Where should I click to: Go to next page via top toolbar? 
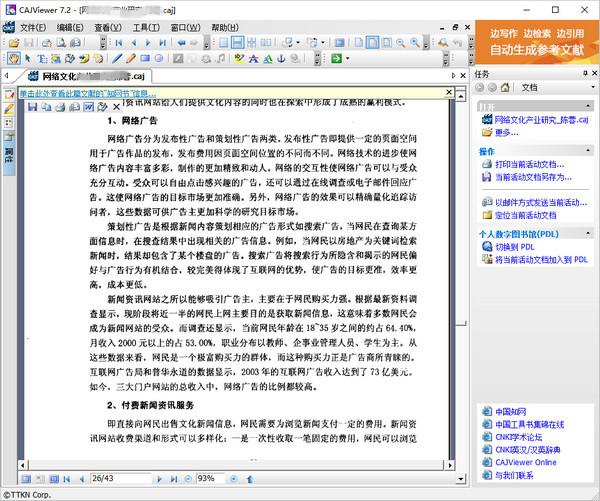148,42
